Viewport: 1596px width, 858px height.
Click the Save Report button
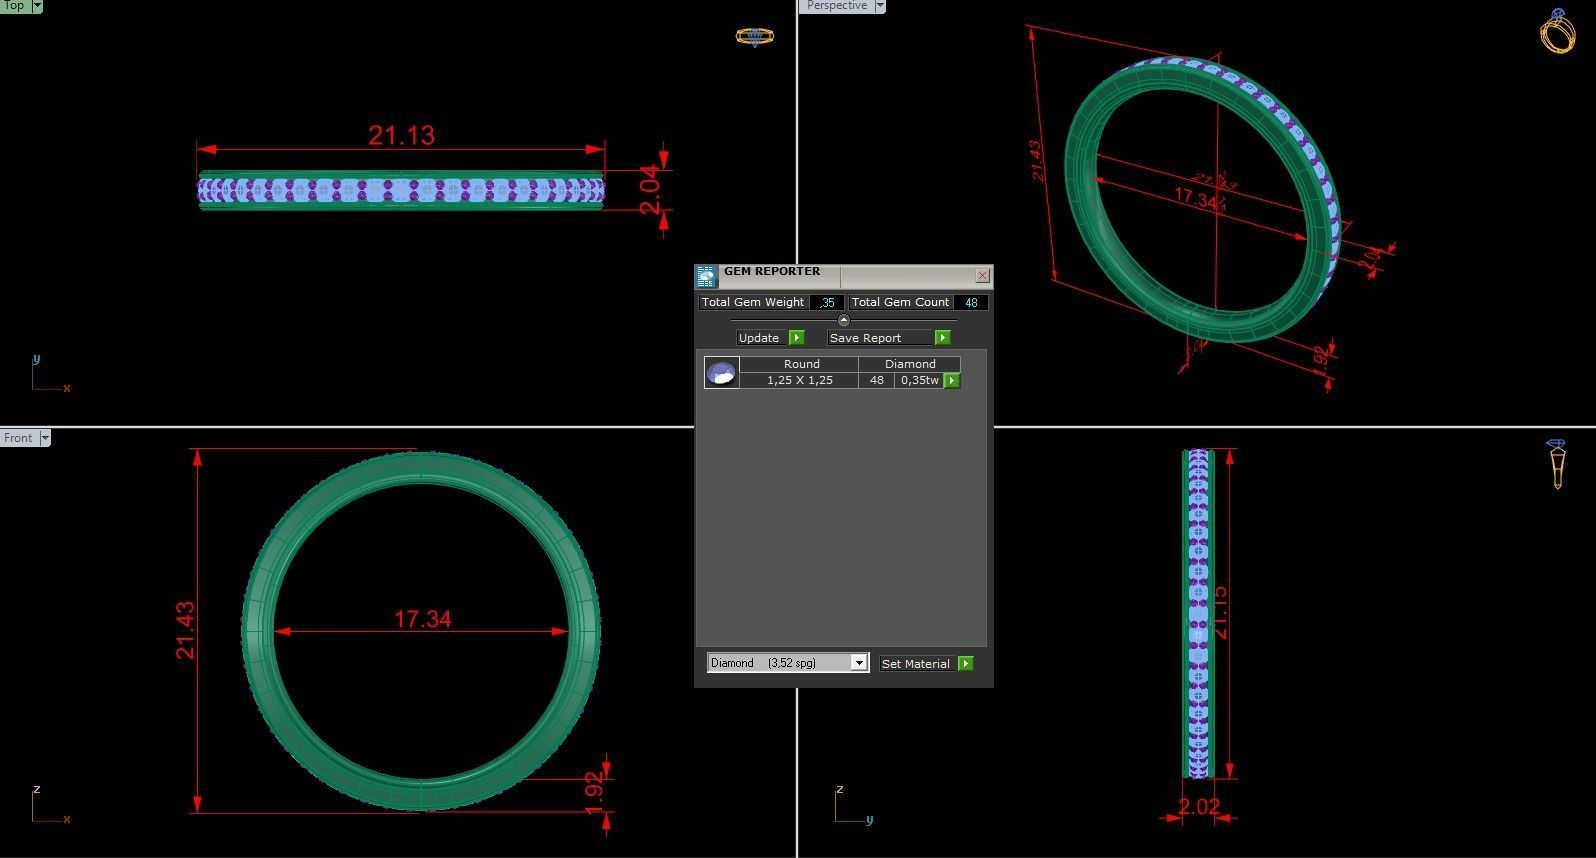(x=880, y=338)
